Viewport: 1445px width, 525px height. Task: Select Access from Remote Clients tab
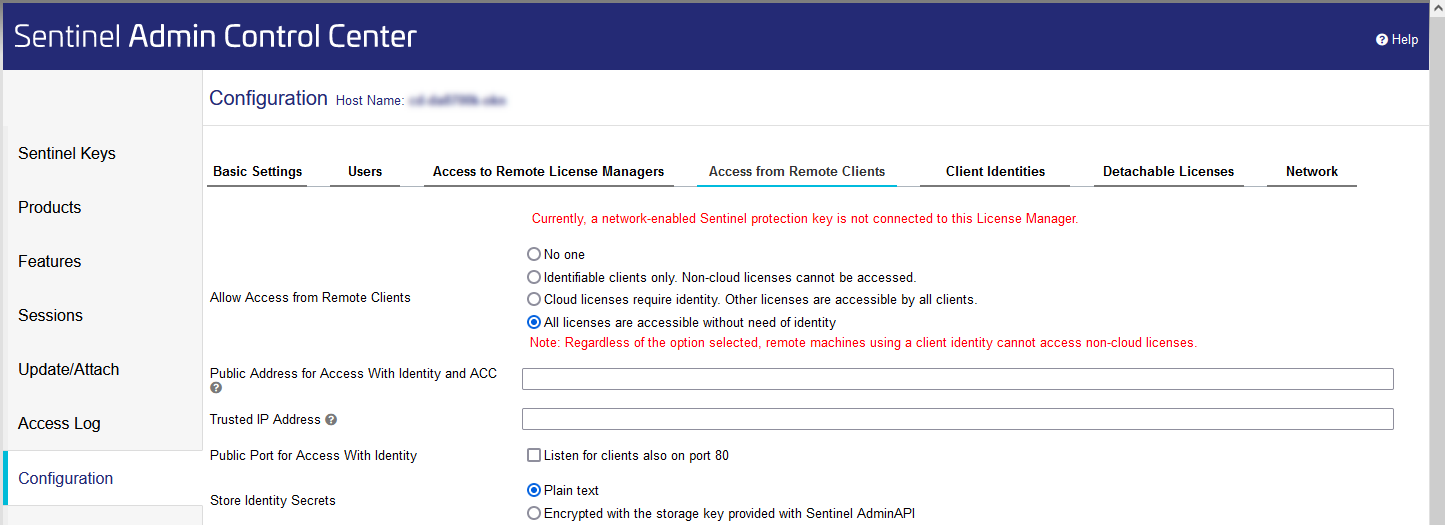pos(797,171)
